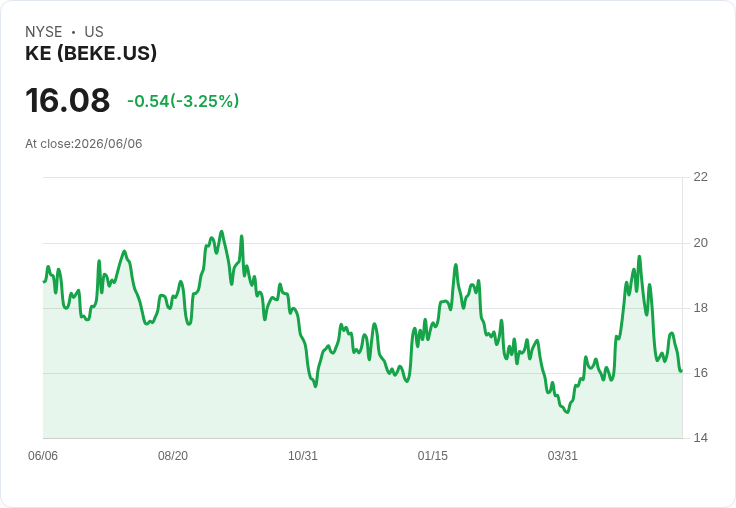The height and width of the screenshot is (508, 736).
Task: Click the NYSE exchange label
Action: [44, 32]
